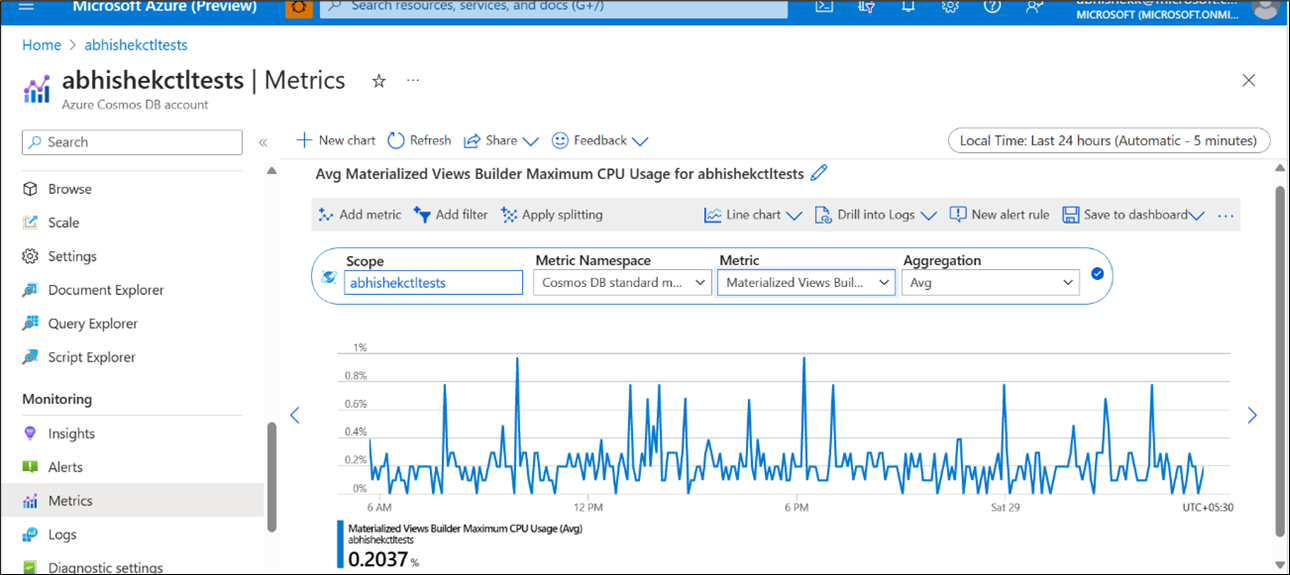Image resolution: width=1290 pixels, height=575 pixels.
Task: Click the Sat 29 axis label
Action: click(1004, 507)
